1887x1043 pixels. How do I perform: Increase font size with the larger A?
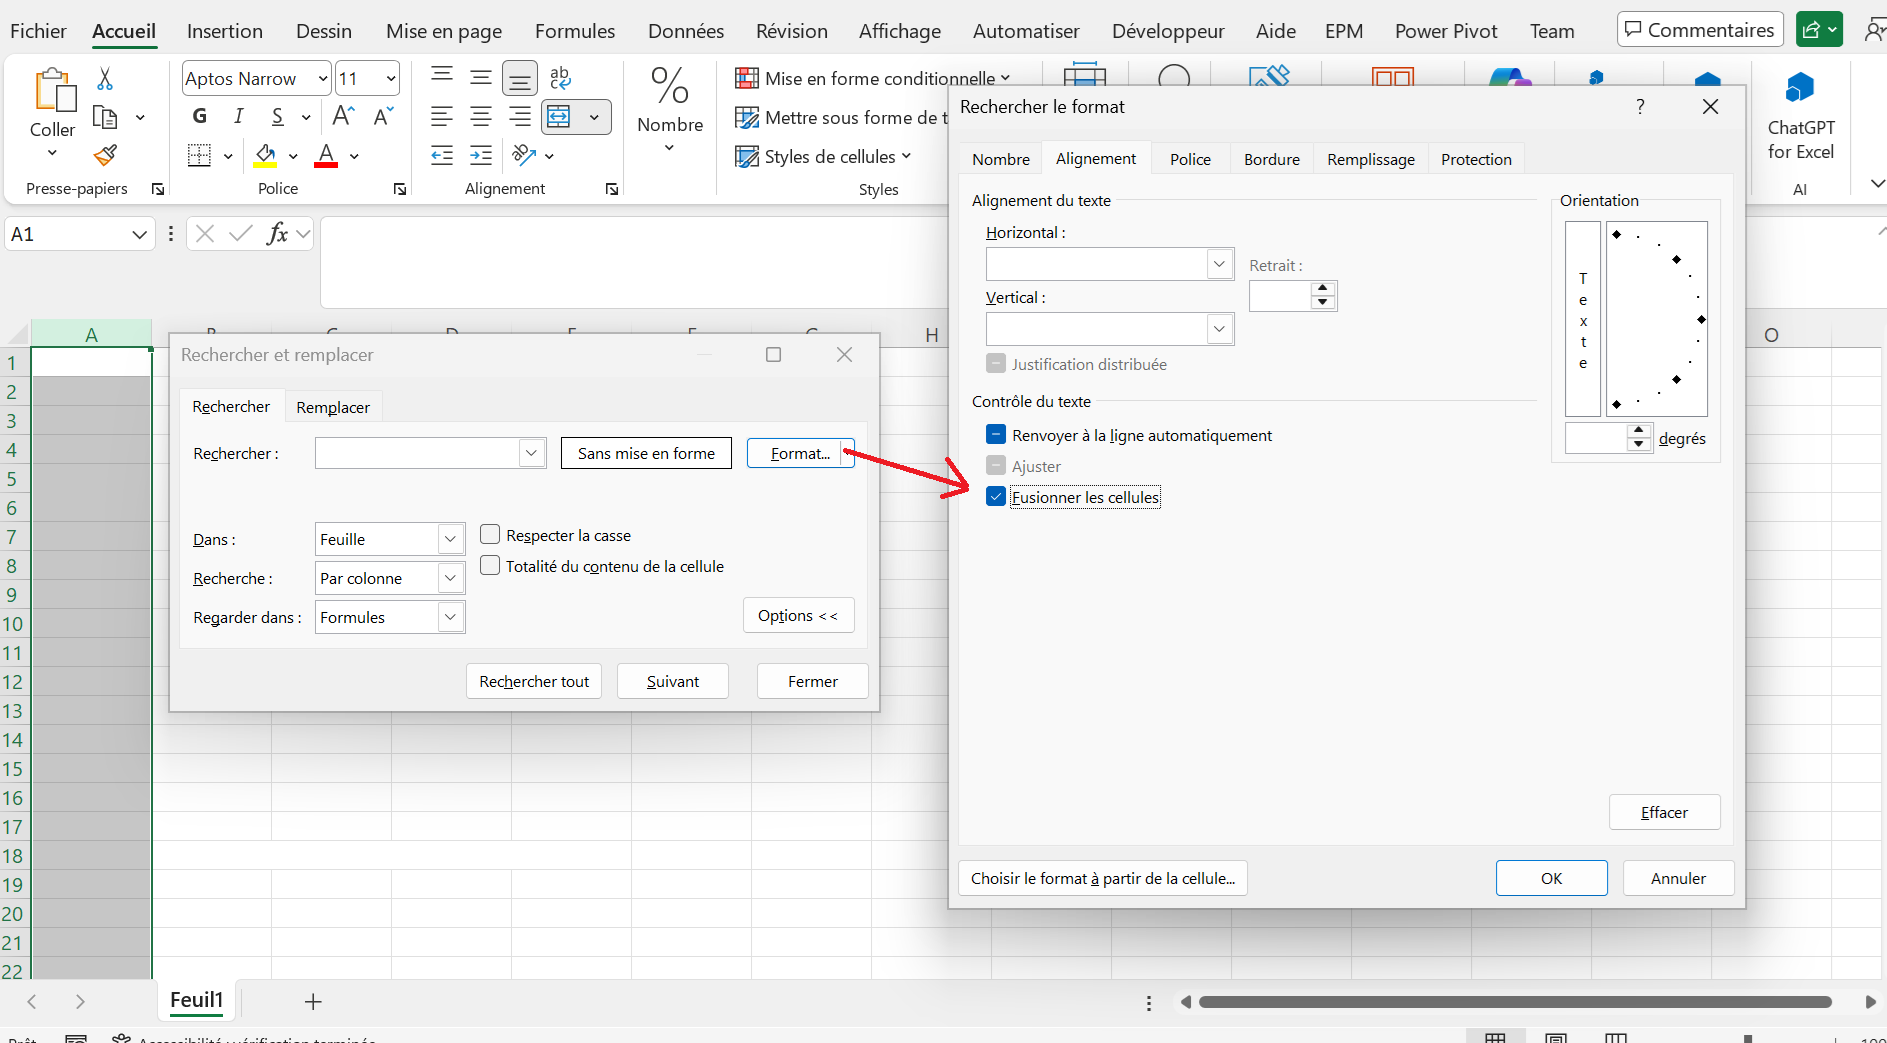point(343,117)
